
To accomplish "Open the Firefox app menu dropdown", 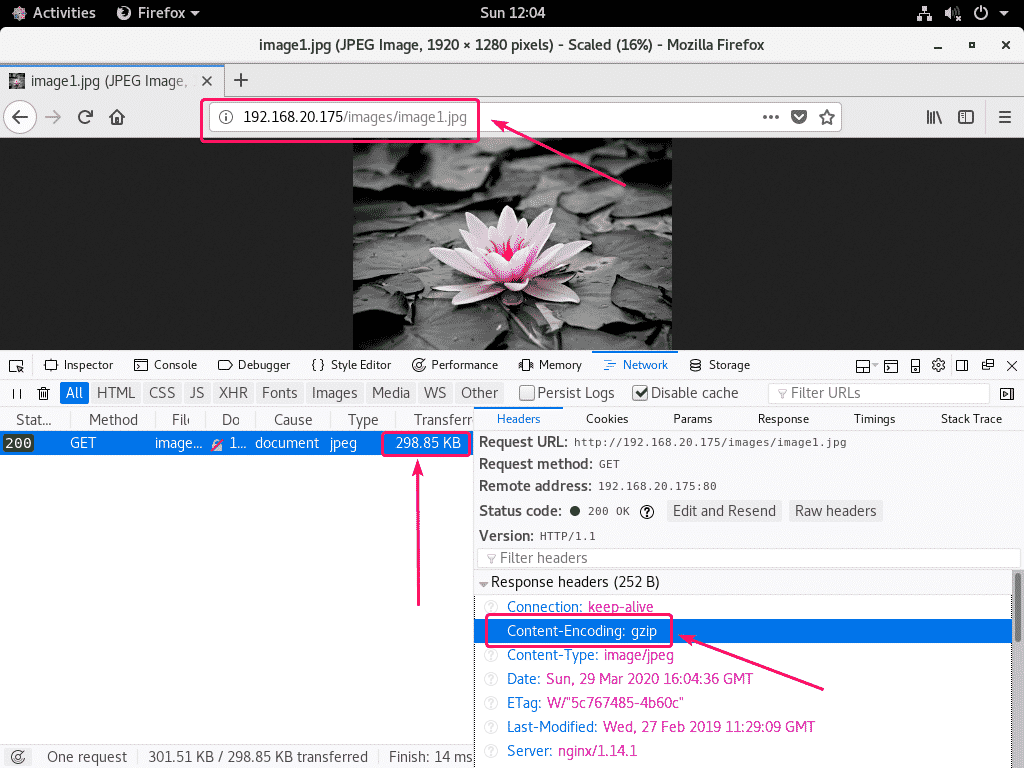I will [x=158, y=13].
